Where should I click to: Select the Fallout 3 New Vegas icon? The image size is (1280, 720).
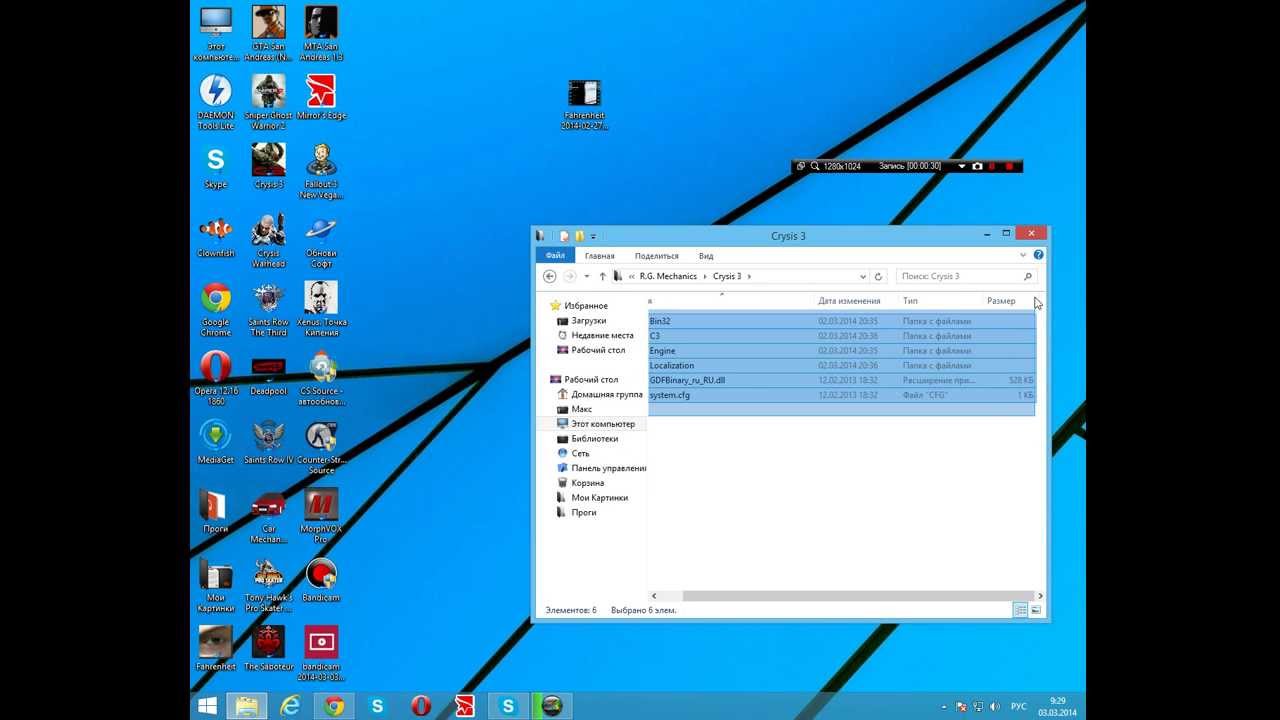[x=321, y=170]
